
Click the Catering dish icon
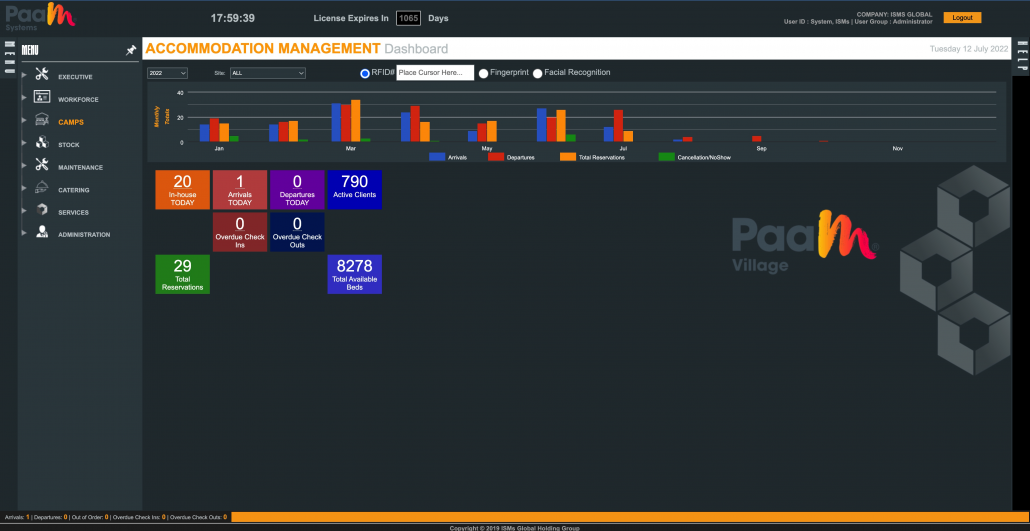42,187
